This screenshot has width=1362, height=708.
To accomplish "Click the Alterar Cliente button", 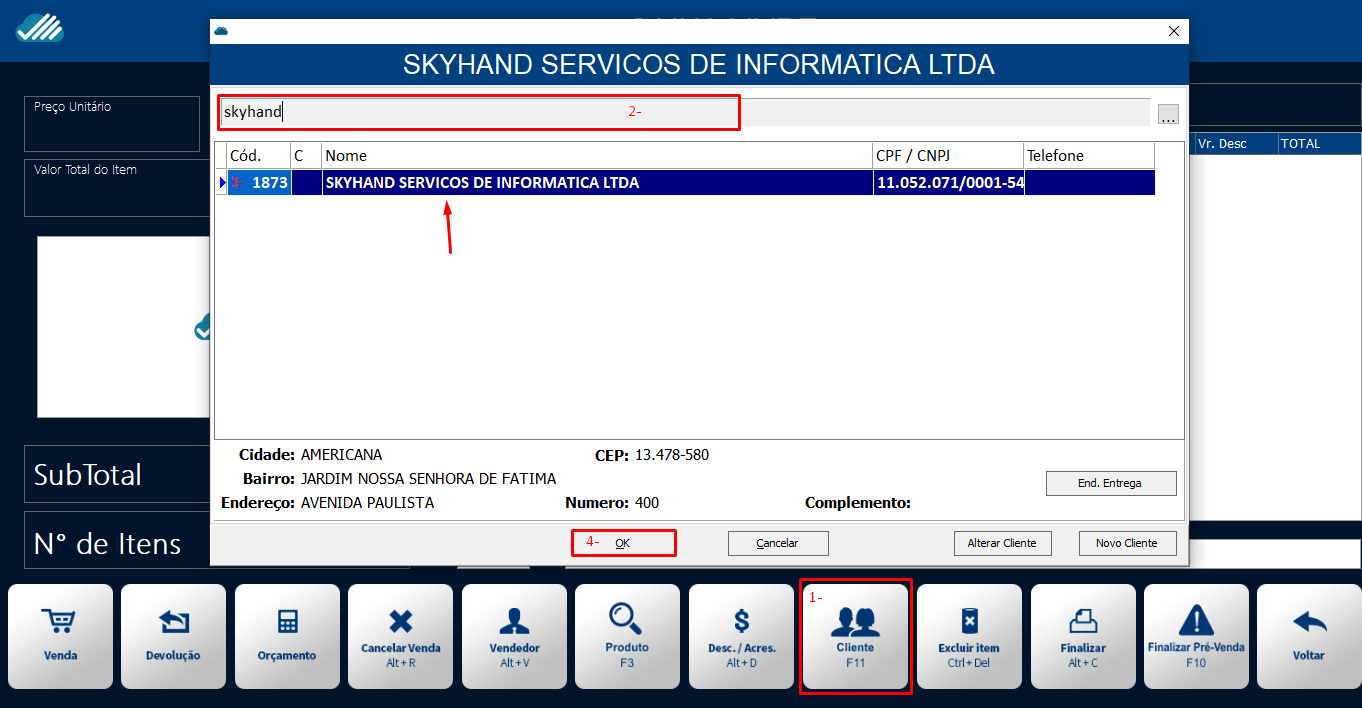I will pos(1003,543).
